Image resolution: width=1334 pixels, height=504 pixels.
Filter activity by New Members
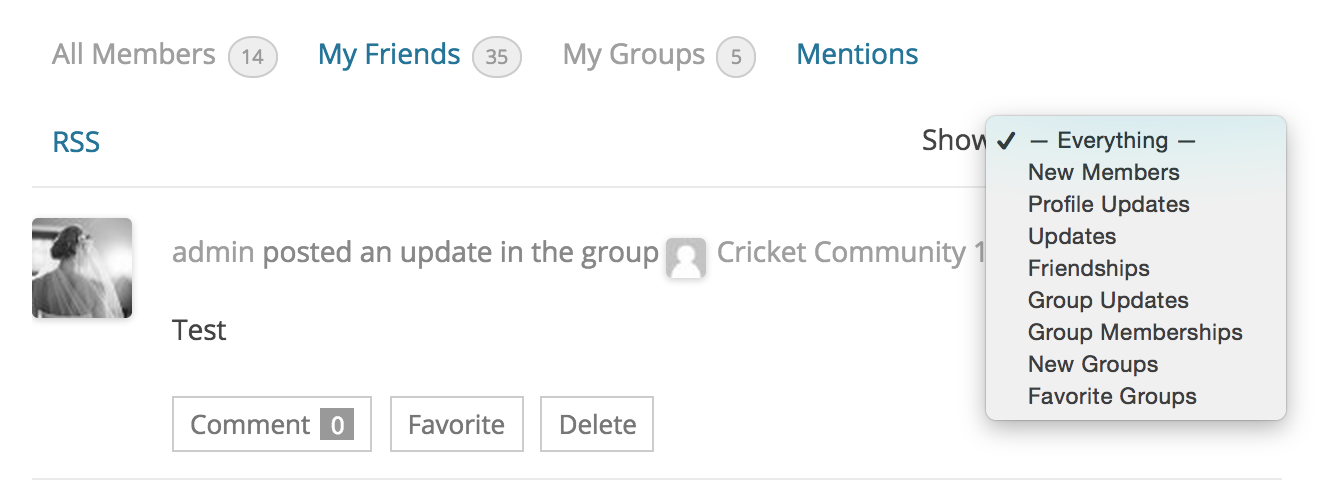tap(1104, 173)
